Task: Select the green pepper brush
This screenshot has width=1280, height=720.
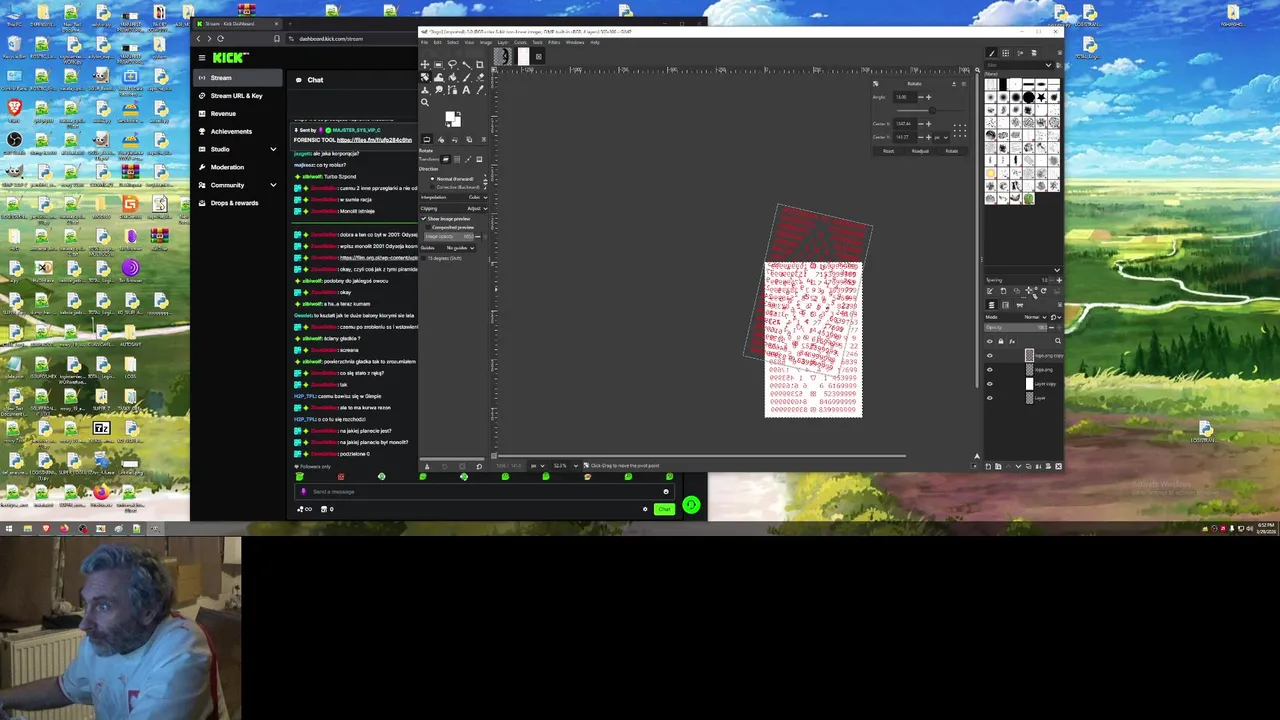Action: point(1029,199)
